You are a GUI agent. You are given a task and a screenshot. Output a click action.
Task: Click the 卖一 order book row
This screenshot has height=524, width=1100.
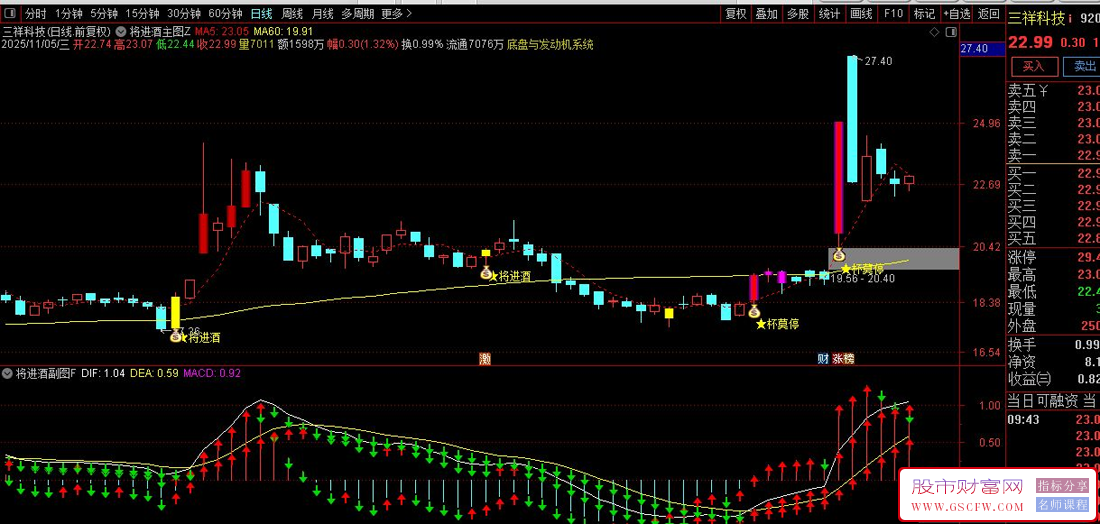pos(1054,155)
